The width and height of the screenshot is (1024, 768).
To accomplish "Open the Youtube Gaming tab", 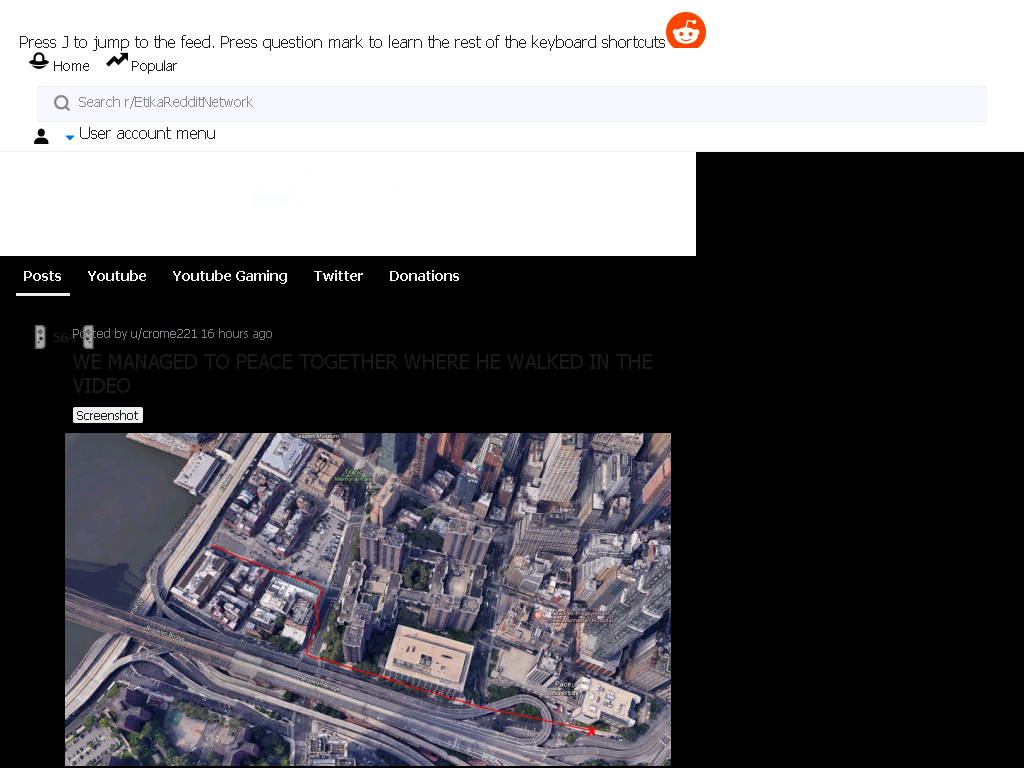I will (230, 276).
